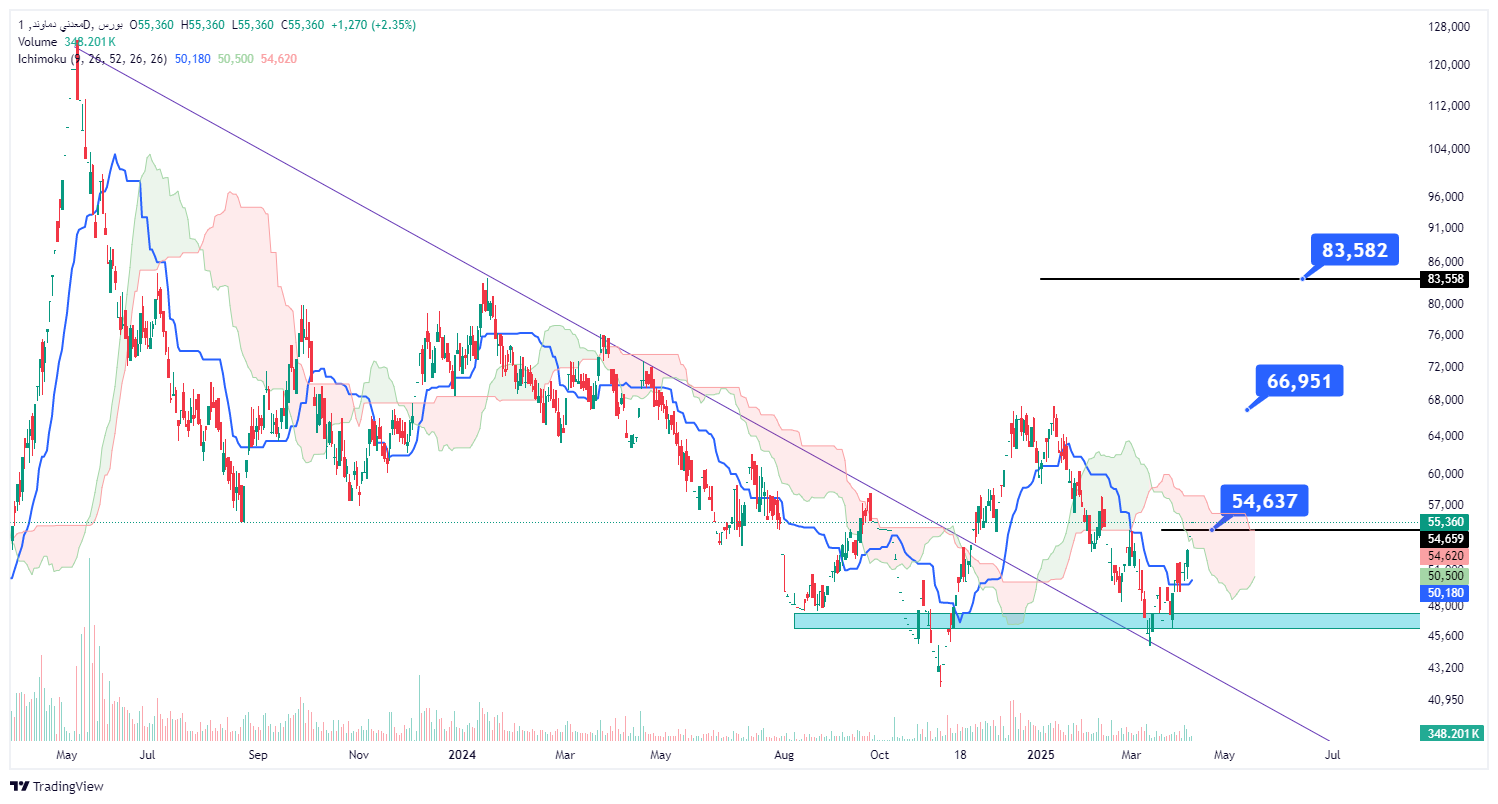1498x804 pixels.
Task: Click the Oct label on time axis
Action: click(880, 755)
